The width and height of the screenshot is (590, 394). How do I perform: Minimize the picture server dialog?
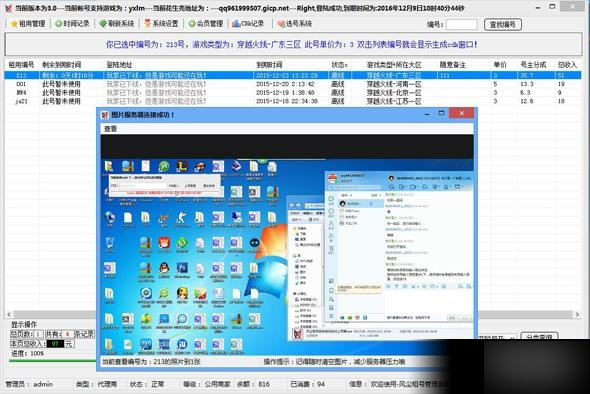click(427, 113)
